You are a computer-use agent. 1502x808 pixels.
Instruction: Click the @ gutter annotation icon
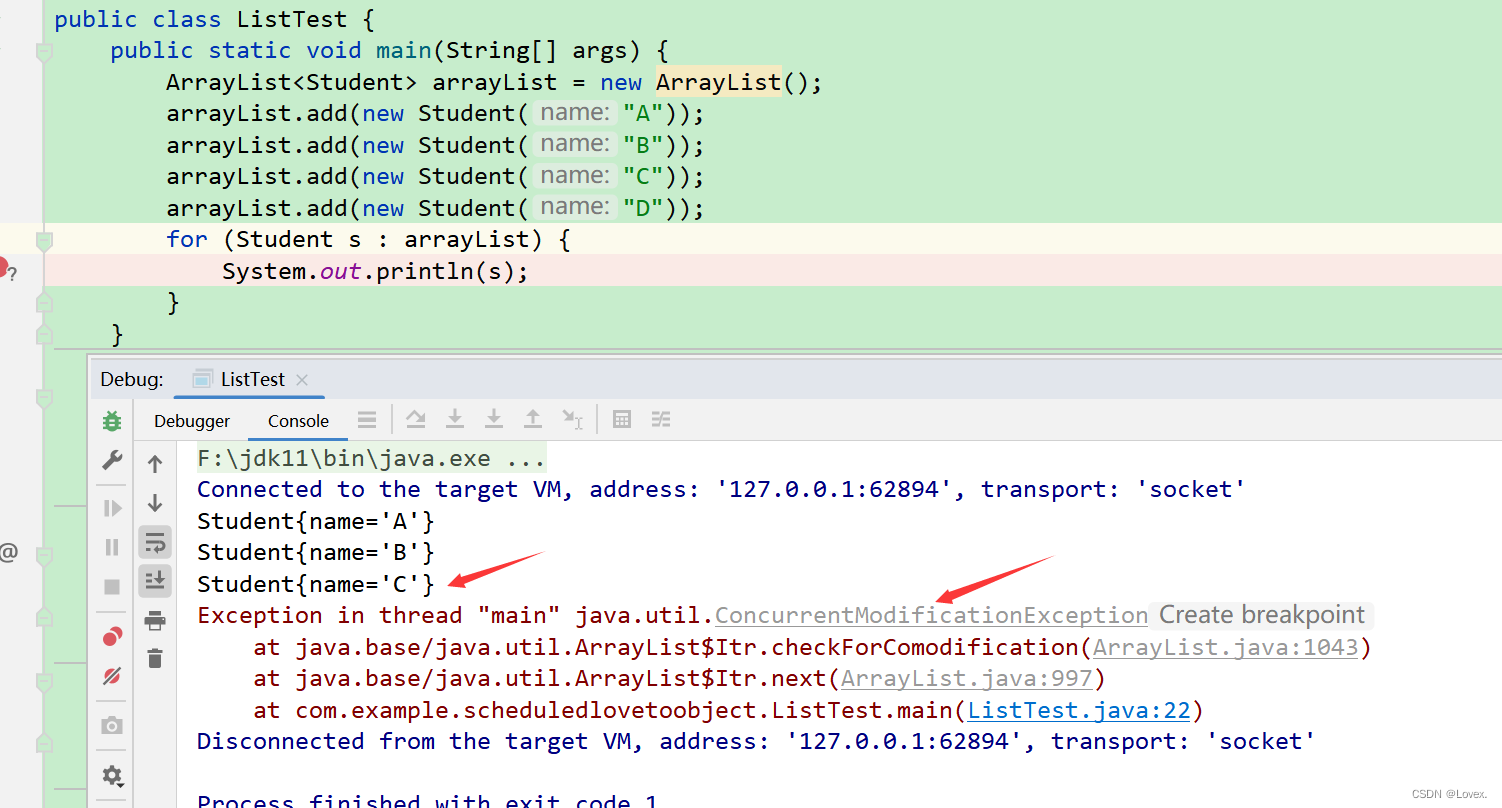click(x=8, y=551)
